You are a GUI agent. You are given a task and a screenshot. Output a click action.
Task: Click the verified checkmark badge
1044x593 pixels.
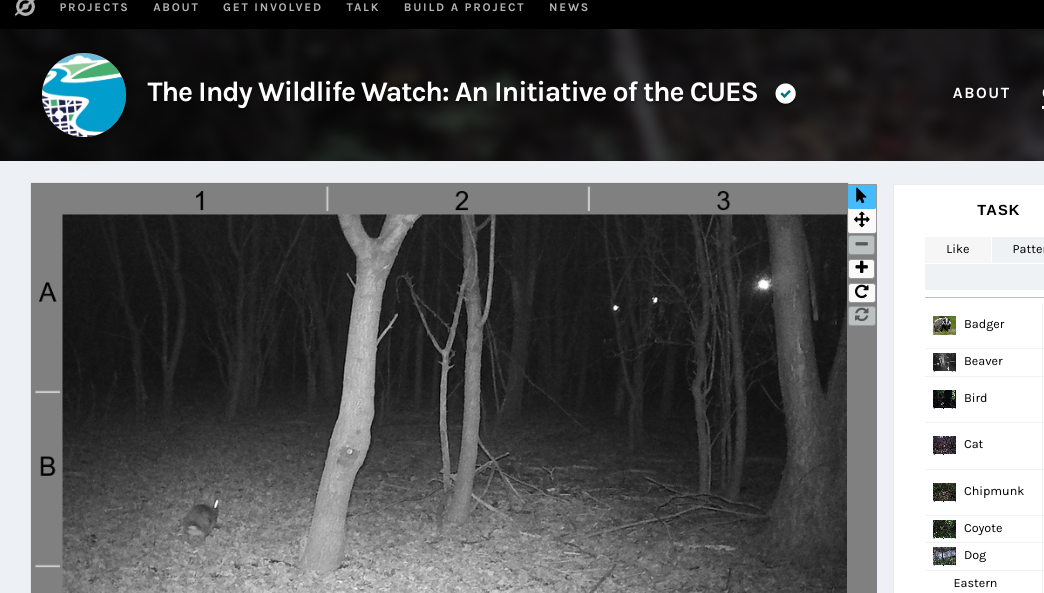pyautogui.click(x=786, y=93)
